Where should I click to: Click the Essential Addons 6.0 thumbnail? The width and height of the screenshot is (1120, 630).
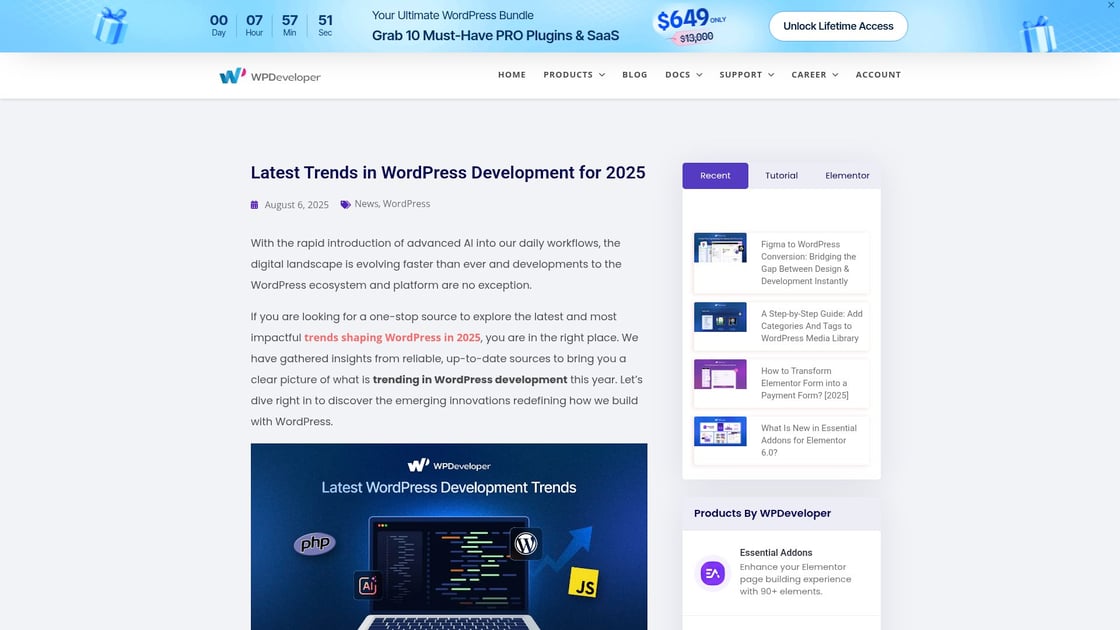coord(720,431)
